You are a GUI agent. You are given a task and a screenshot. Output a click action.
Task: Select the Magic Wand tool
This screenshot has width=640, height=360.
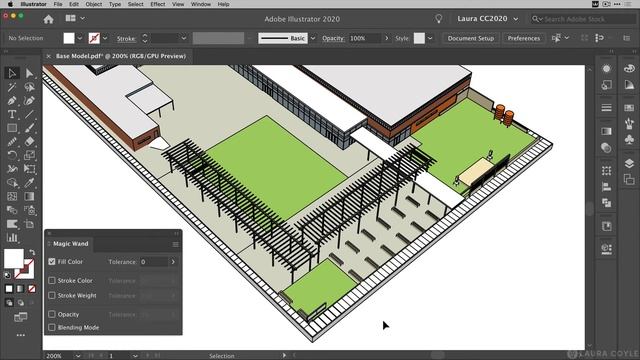tap(12, 87)
